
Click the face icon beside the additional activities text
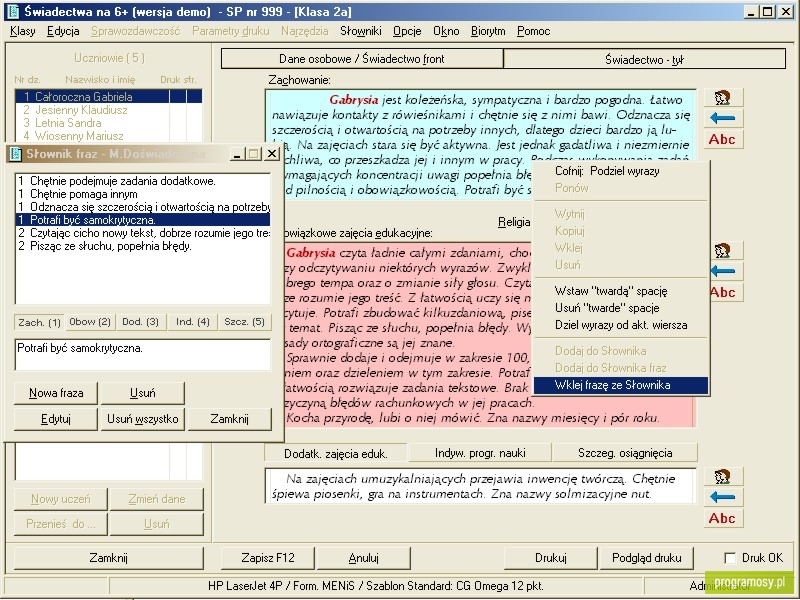723,477
